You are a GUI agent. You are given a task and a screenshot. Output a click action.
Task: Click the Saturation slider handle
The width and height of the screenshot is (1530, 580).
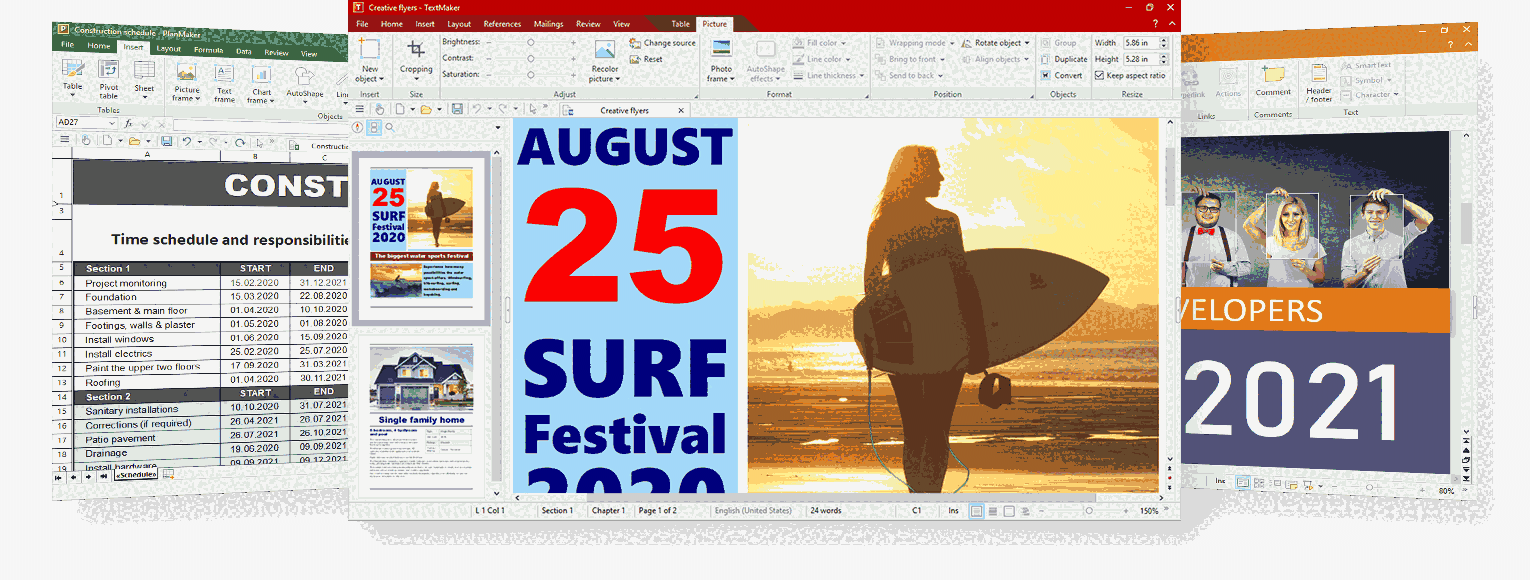[530, 75]
